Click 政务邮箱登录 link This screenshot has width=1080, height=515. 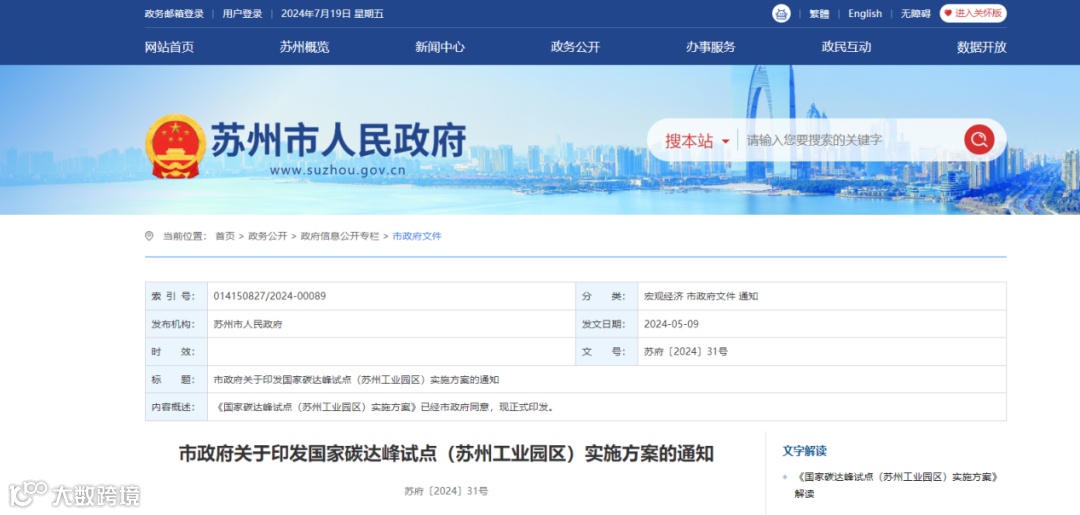coord(174,14)
